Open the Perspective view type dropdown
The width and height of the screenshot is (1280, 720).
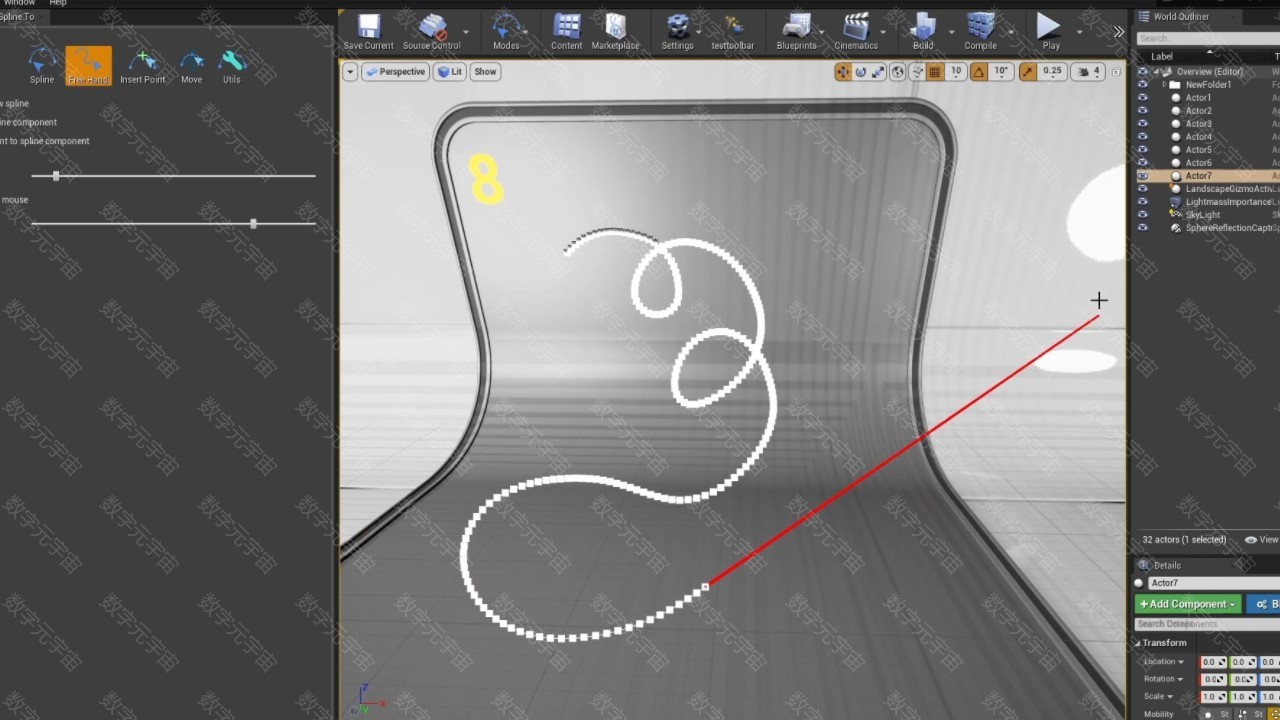[x=395, y=72]
